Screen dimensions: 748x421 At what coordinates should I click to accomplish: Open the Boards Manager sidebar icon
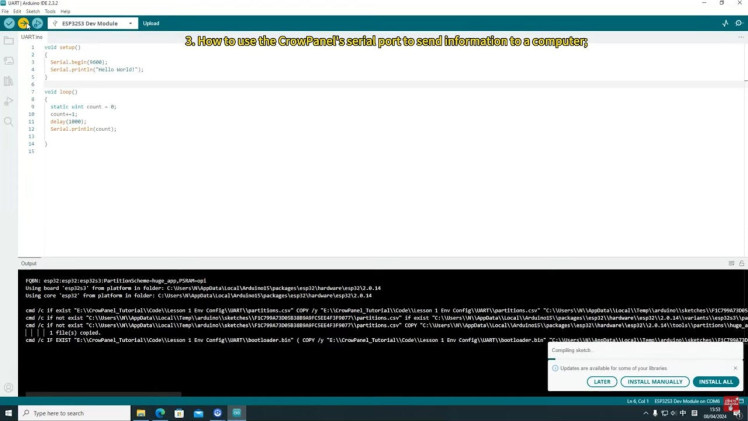click(9, 61)
